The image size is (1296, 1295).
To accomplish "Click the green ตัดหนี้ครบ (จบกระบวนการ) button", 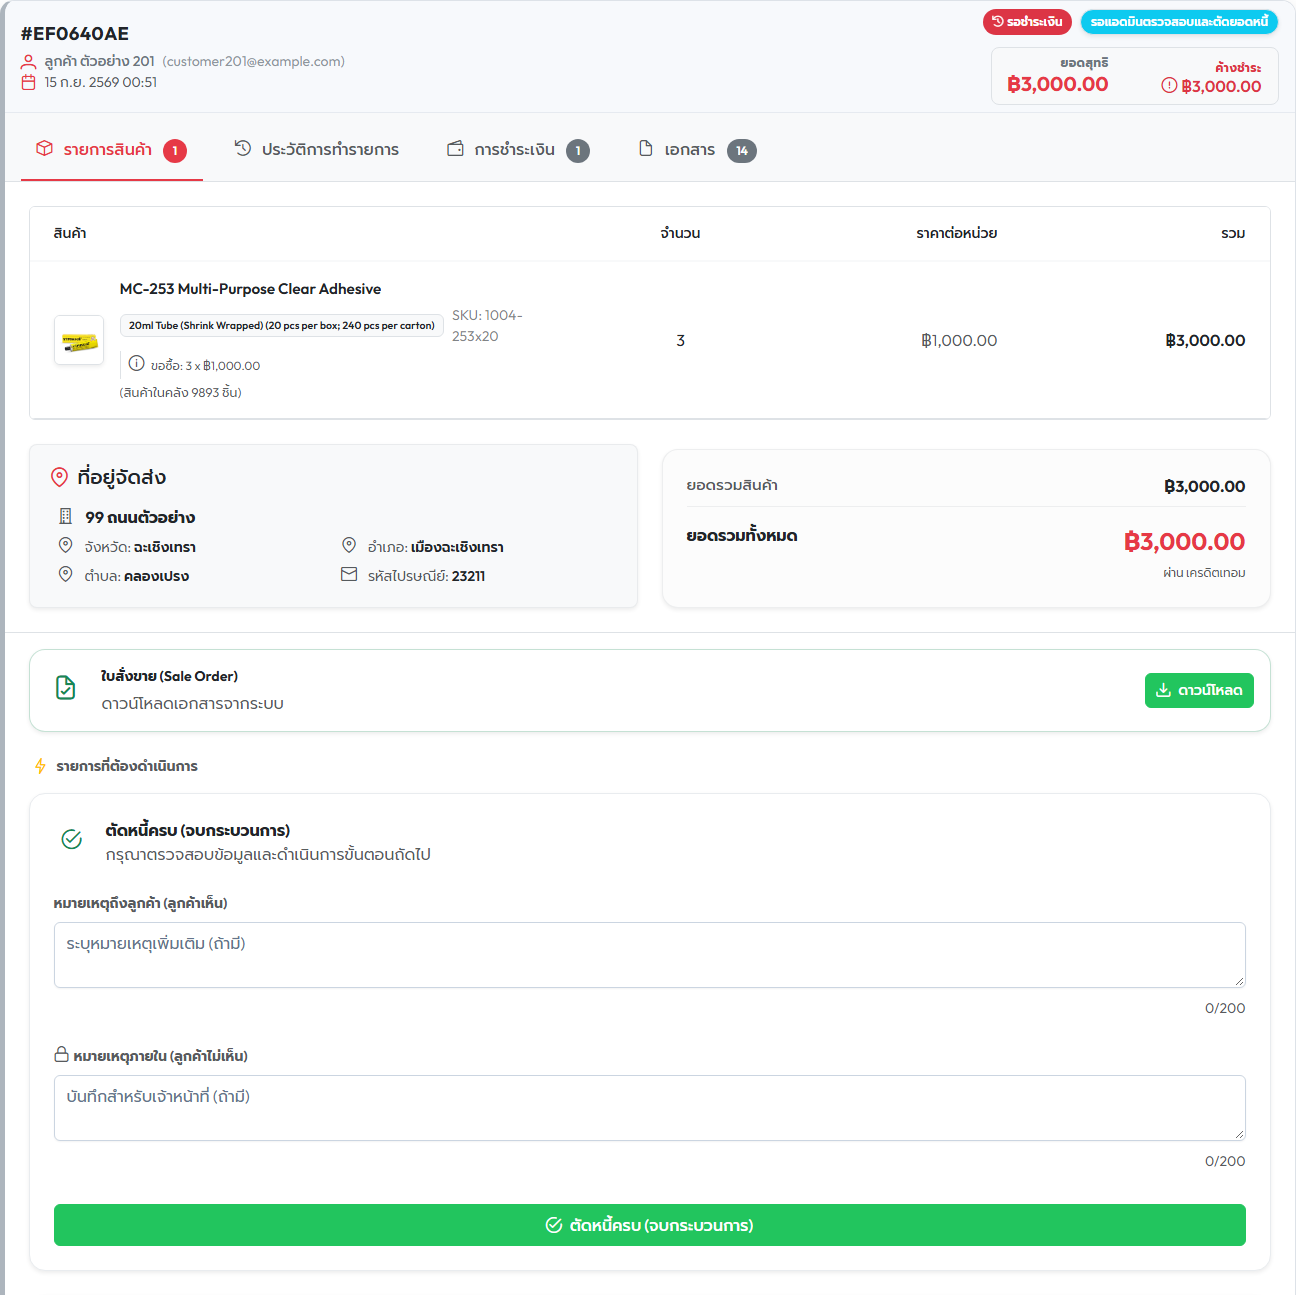I will (x=650, y=1225).
